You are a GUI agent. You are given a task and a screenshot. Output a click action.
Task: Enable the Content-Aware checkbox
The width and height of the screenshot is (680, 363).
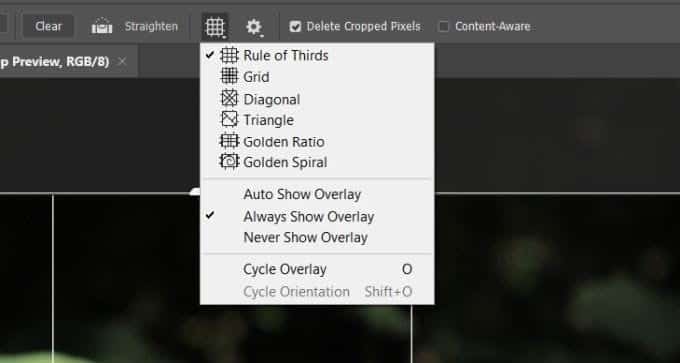pyautogui.click(x=444, y=27)
